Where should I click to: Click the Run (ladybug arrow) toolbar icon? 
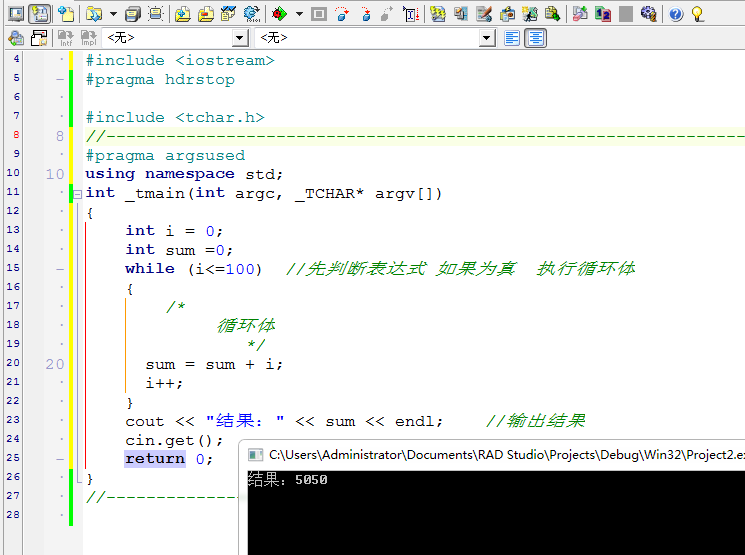click(x=279, y=14)
